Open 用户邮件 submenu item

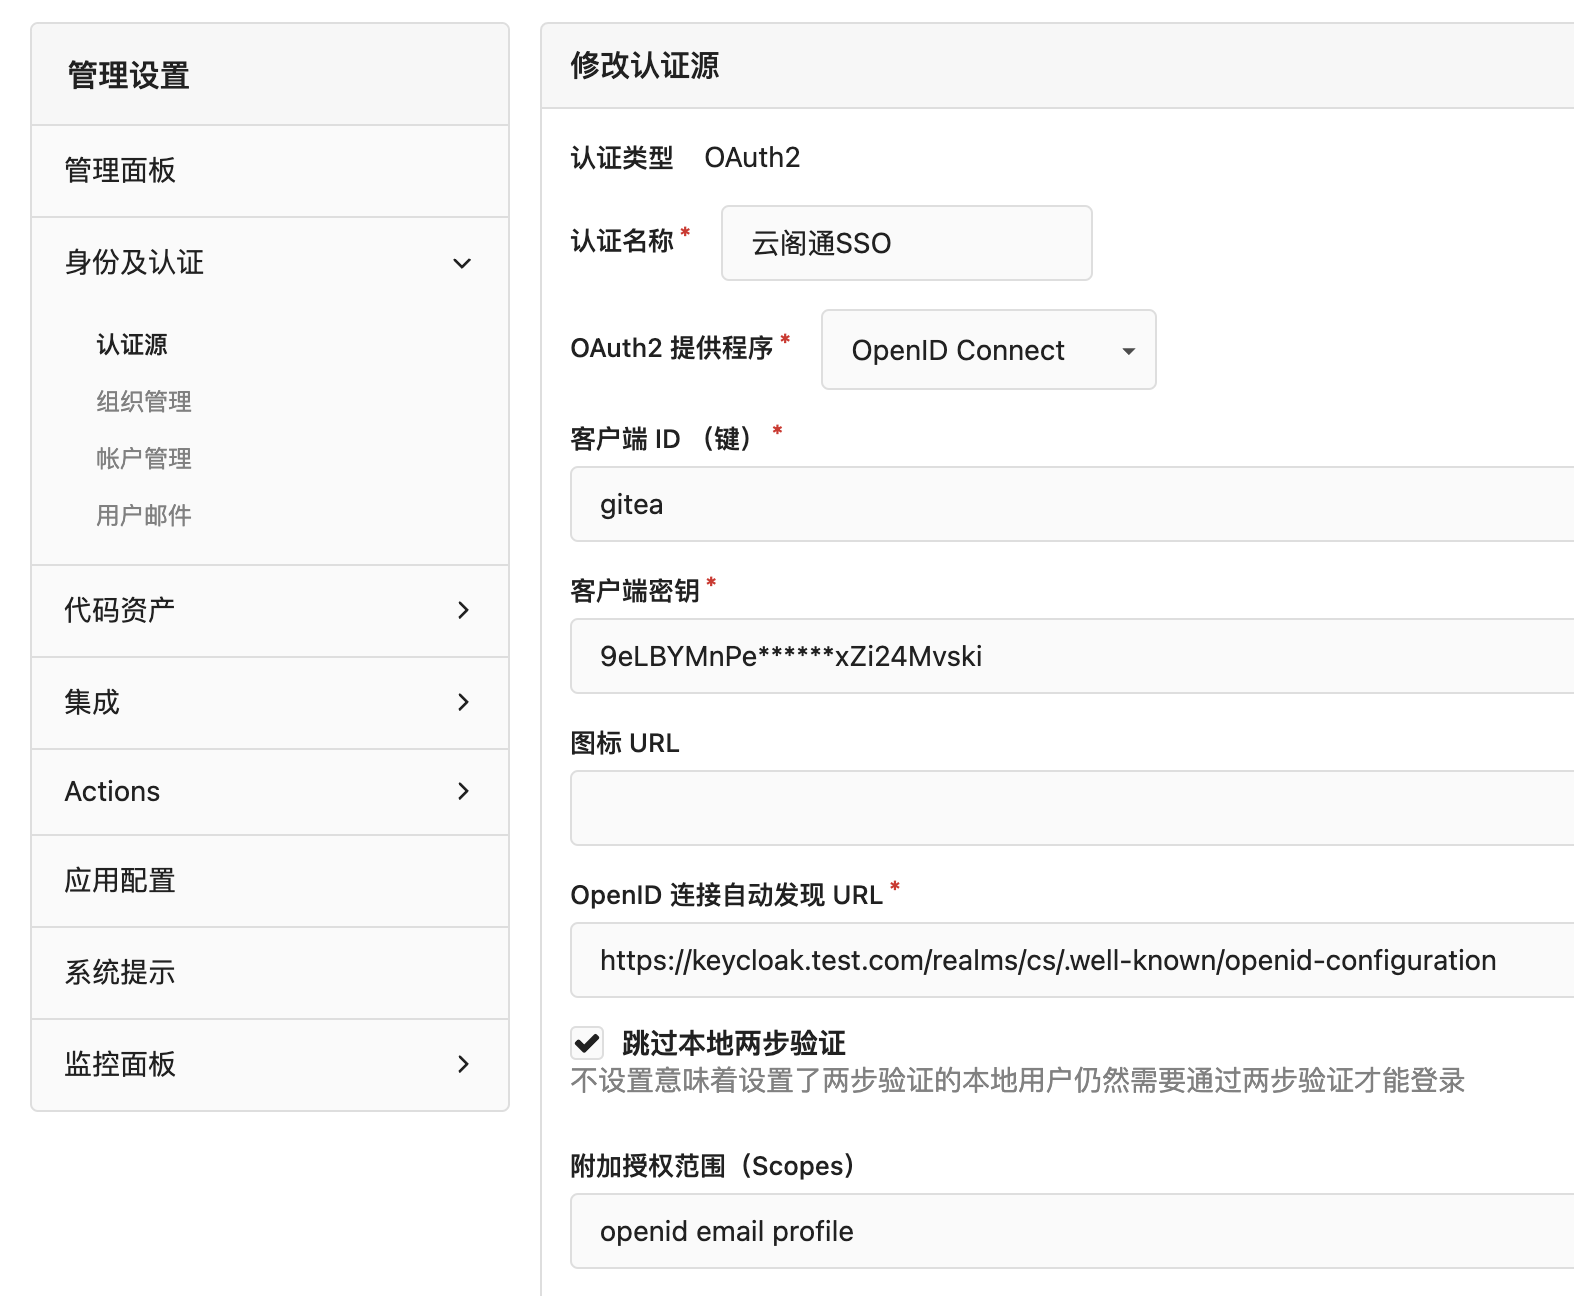coord(144,516)
